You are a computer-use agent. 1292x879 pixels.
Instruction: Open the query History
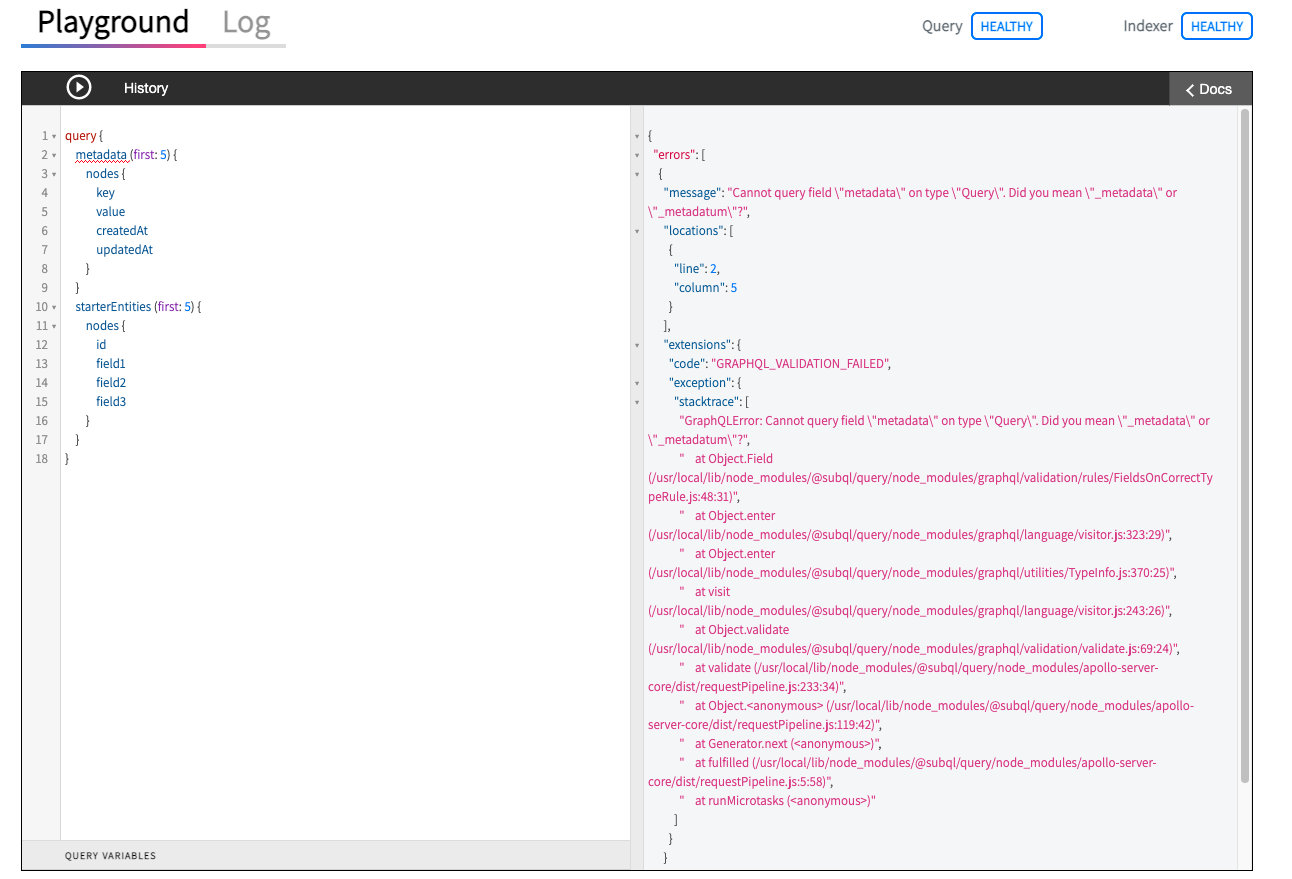(x=146, y=88)
